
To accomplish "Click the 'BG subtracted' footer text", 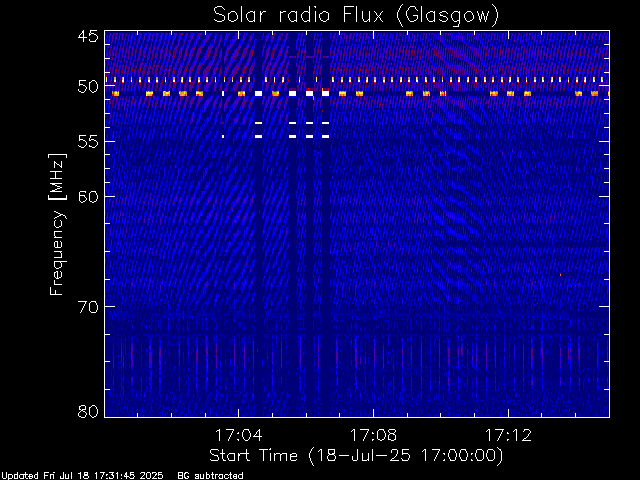I will click(x=211, y=476).
